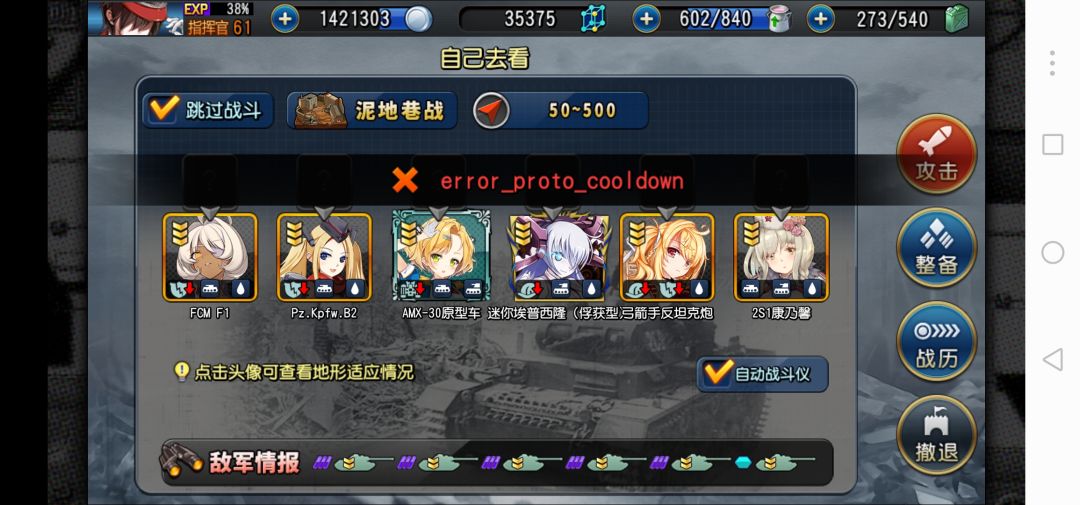Viewport: 1080px width, 505px height.
Task: Select the Pz.Kpfw.B2 unit portrait
Action: tap(324, 257)
